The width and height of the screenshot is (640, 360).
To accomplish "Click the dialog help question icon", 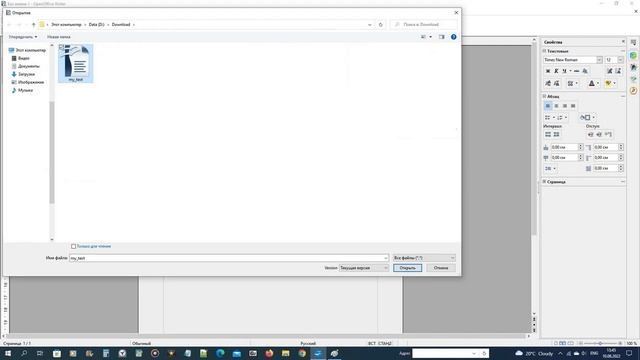I will pyautogui.click(x=453, y=37).
